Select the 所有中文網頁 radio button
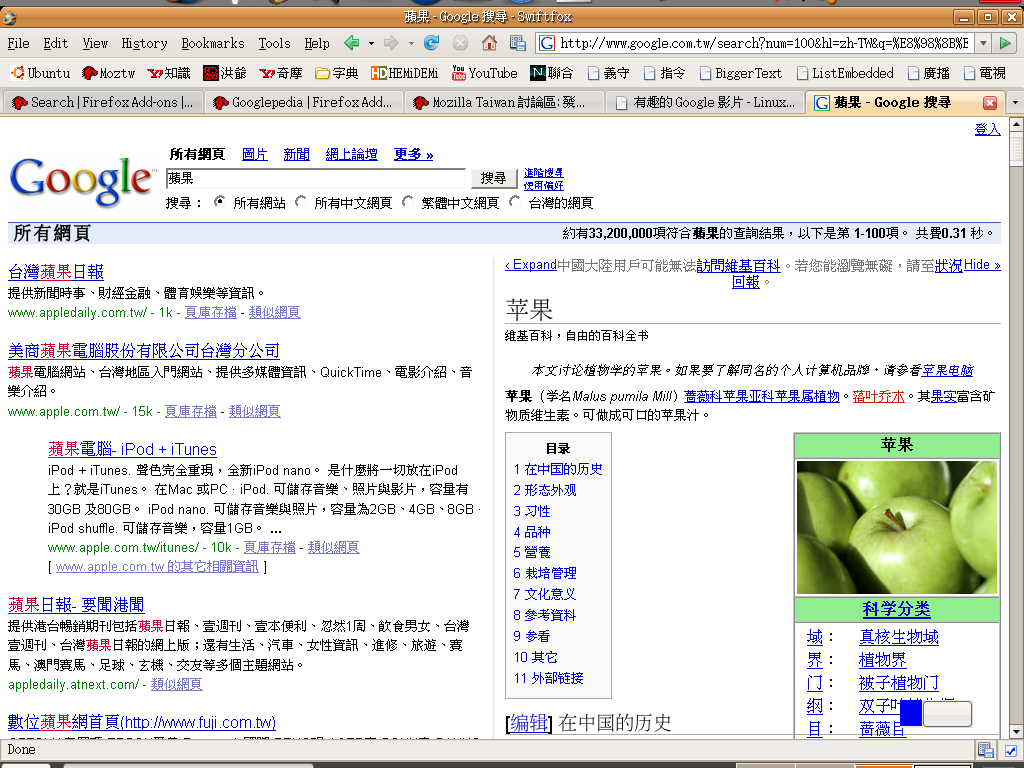The height and width of the screenshot is (768, 1024). [x=301, y=202]
